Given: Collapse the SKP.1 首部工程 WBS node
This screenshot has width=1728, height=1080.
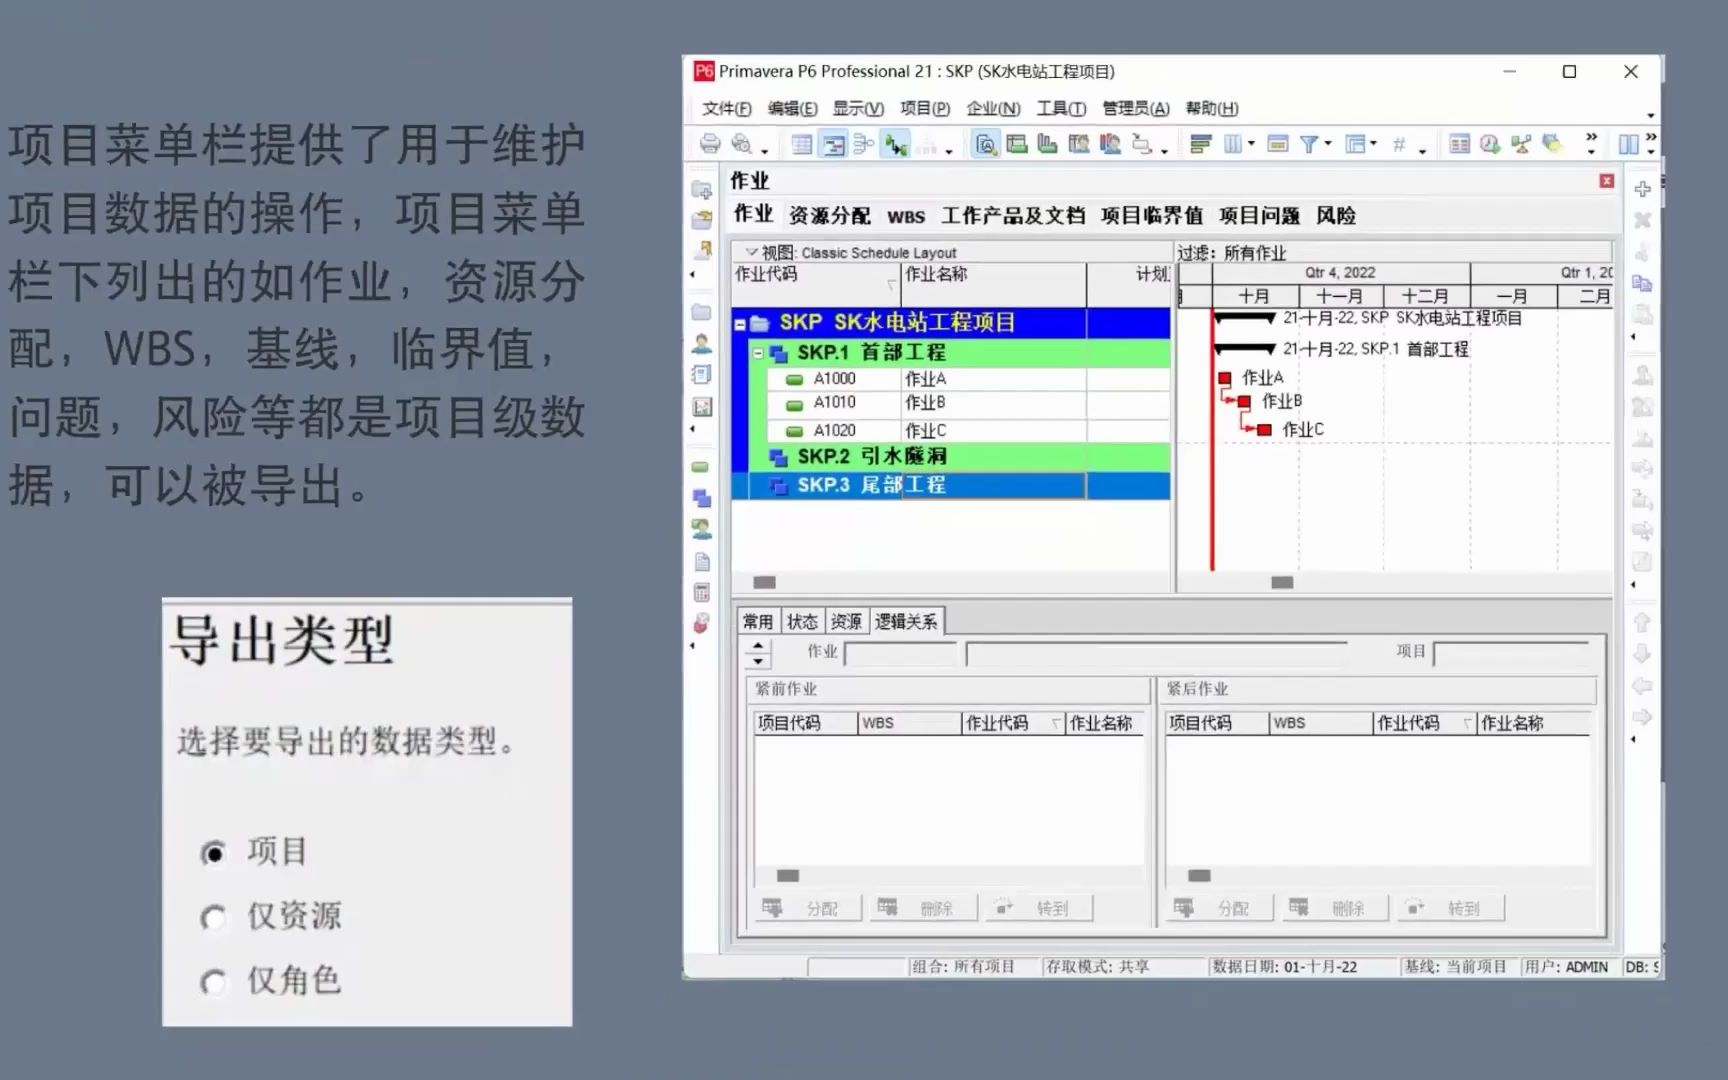Looking at the screenshot, I should [x=758, y=353].
